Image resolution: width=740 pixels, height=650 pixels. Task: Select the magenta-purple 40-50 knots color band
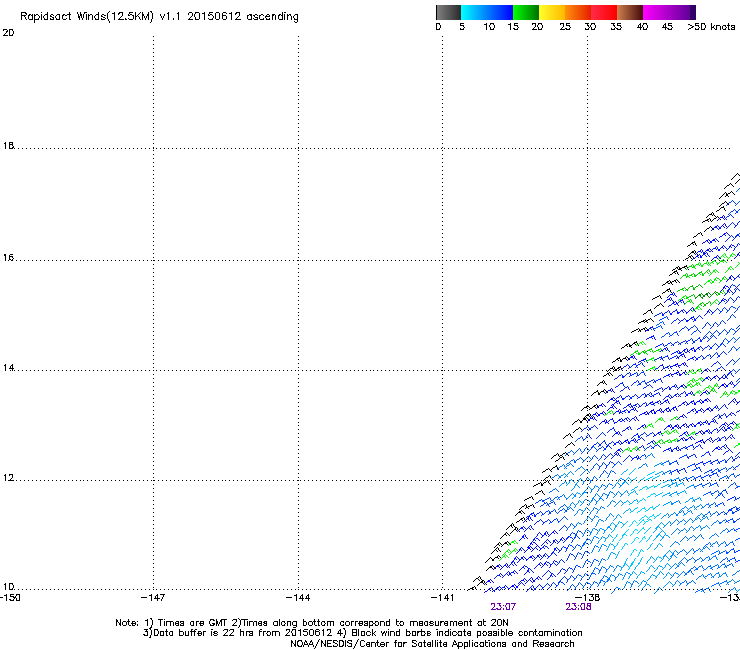669,12
